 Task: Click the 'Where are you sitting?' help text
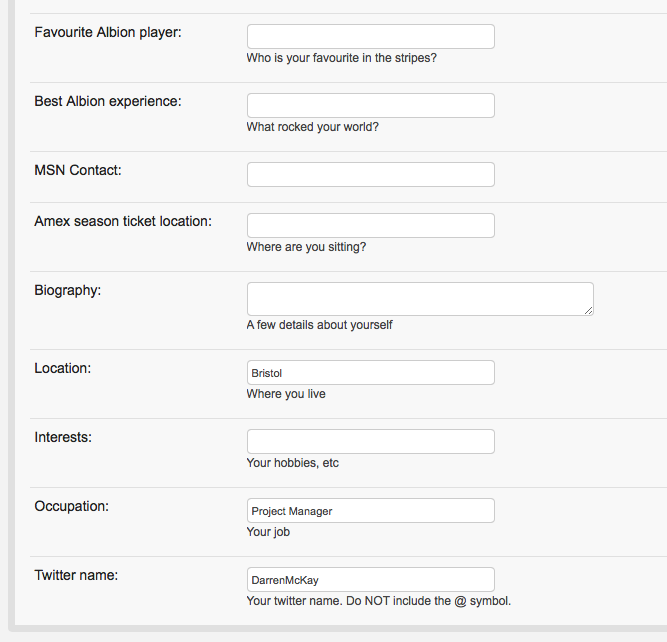click(x=306, y=247)
